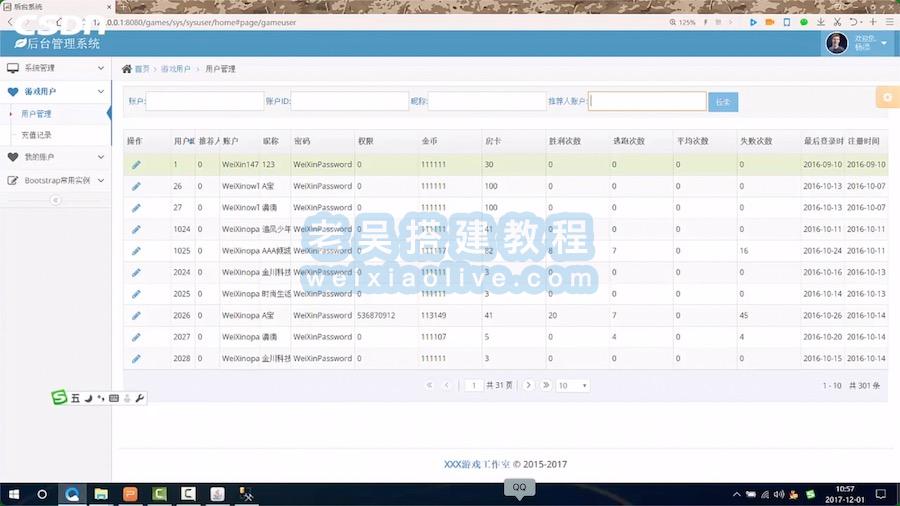Expand Bootstrap常用实例 sidebar menu
Screen dimensions: 900x506
56,180
